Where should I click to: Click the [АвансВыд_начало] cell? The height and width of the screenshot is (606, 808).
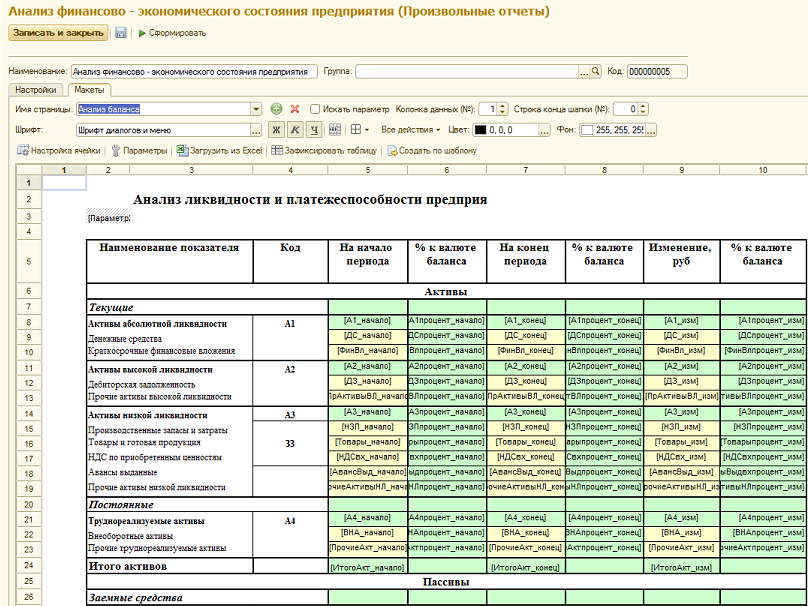point(367,472)
